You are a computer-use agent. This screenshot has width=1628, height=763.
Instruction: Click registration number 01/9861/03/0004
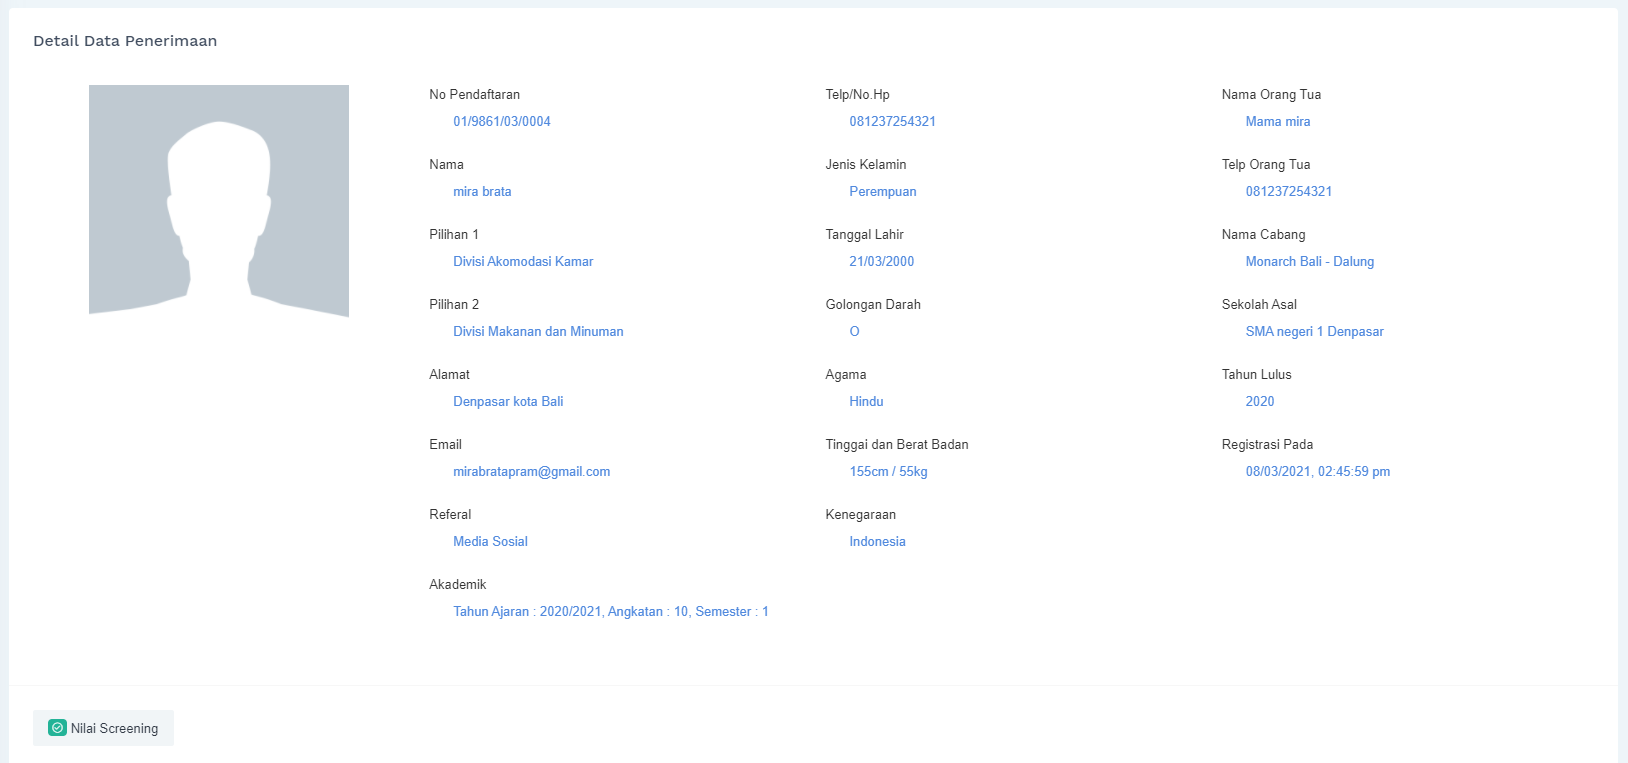point(502,121)
